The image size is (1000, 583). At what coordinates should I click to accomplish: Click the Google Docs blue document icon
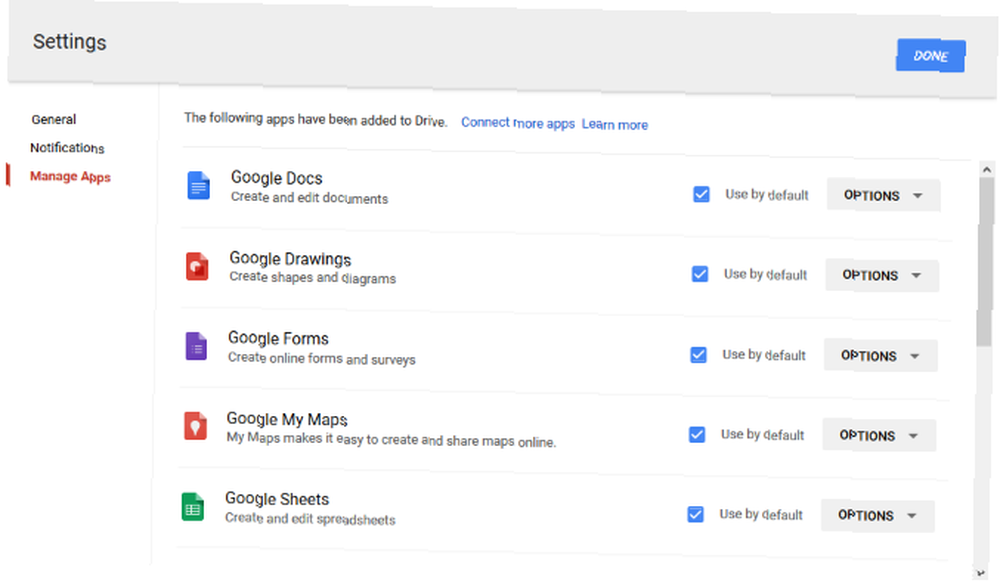tap(198, 186)
